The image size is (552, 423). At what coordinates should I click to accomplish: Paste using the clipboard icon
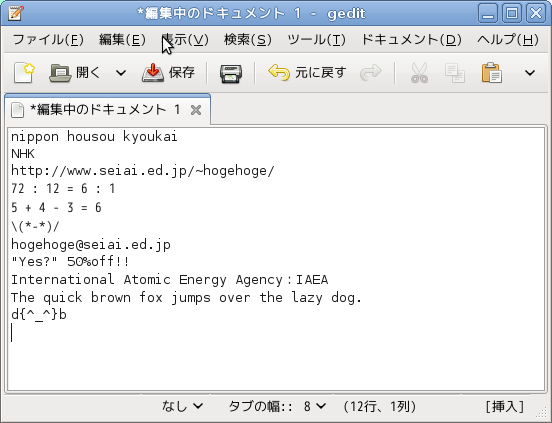point(491,72)
